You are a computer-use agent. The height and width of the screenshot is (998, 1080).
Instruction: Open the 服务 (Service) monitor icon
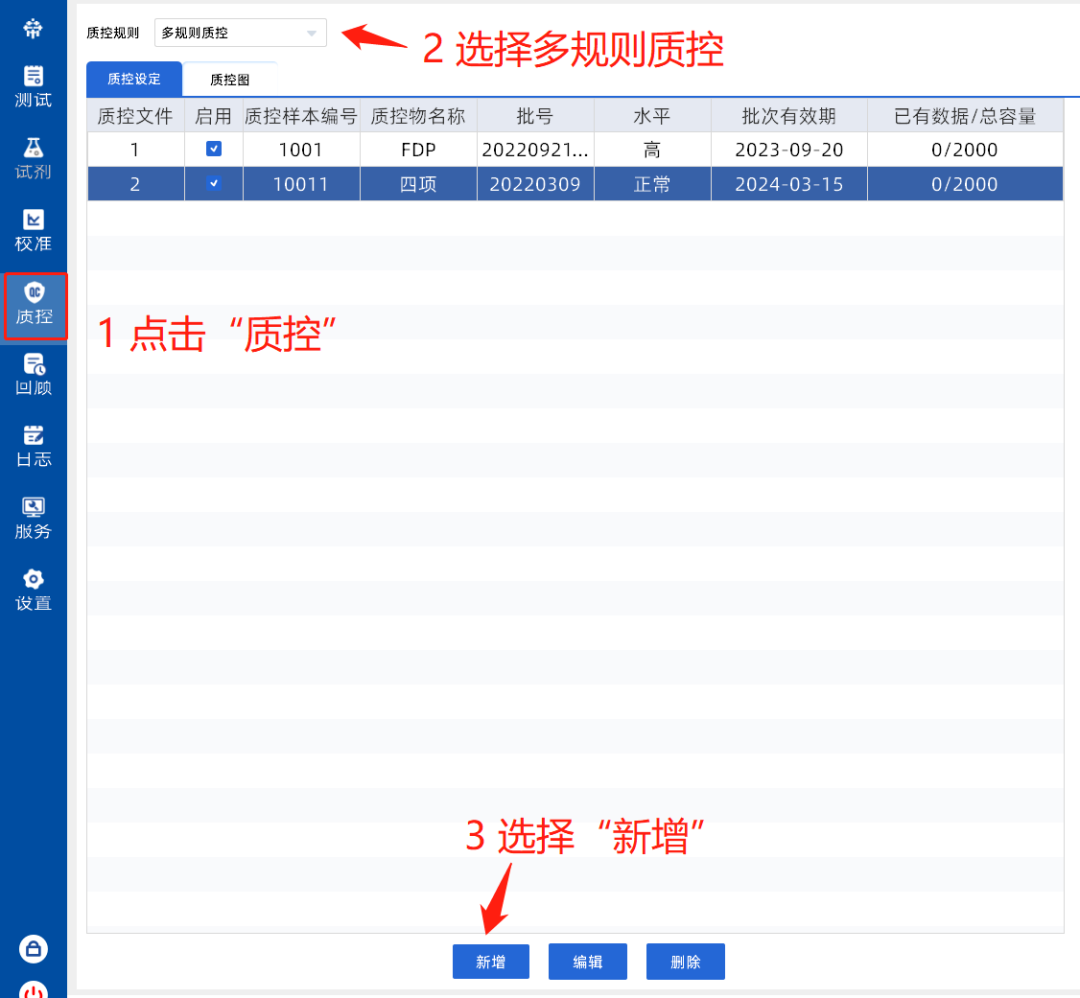click(x=33, y=508)
